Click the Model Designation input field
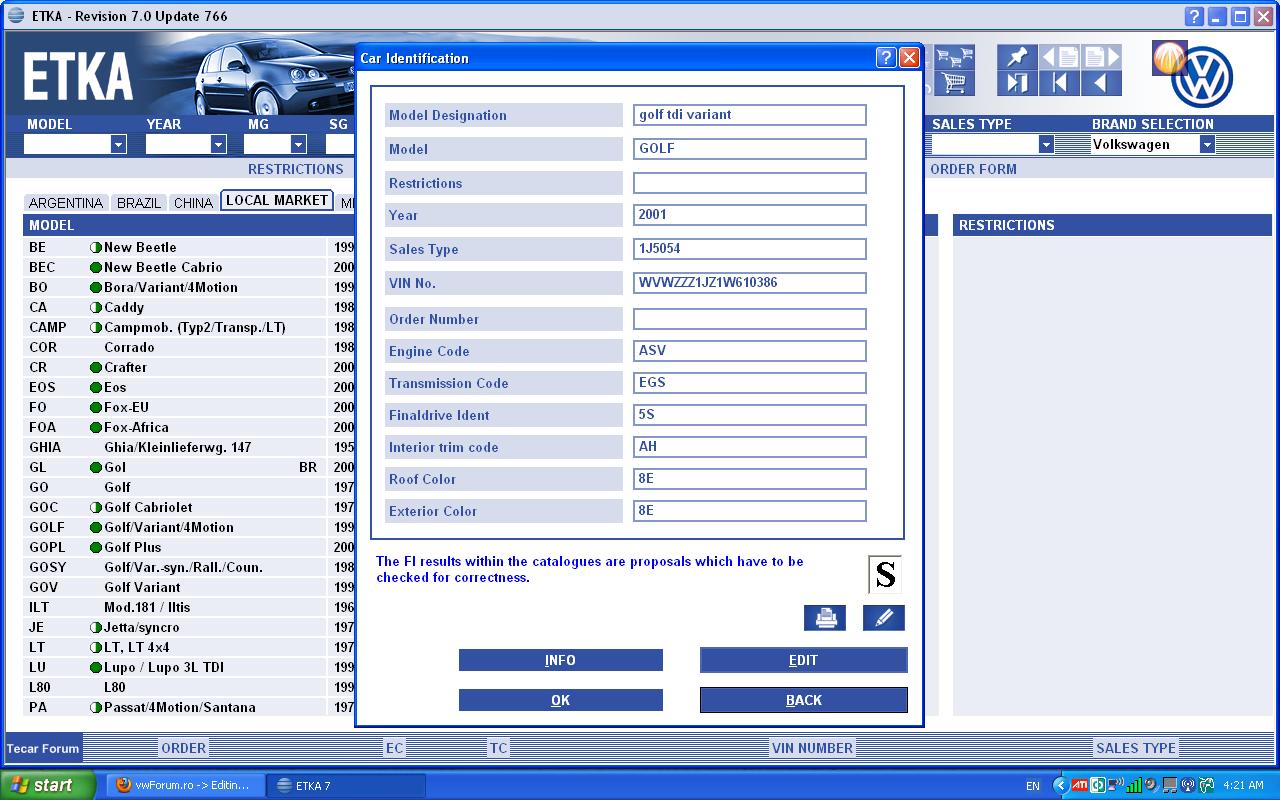 coord(750,115)
